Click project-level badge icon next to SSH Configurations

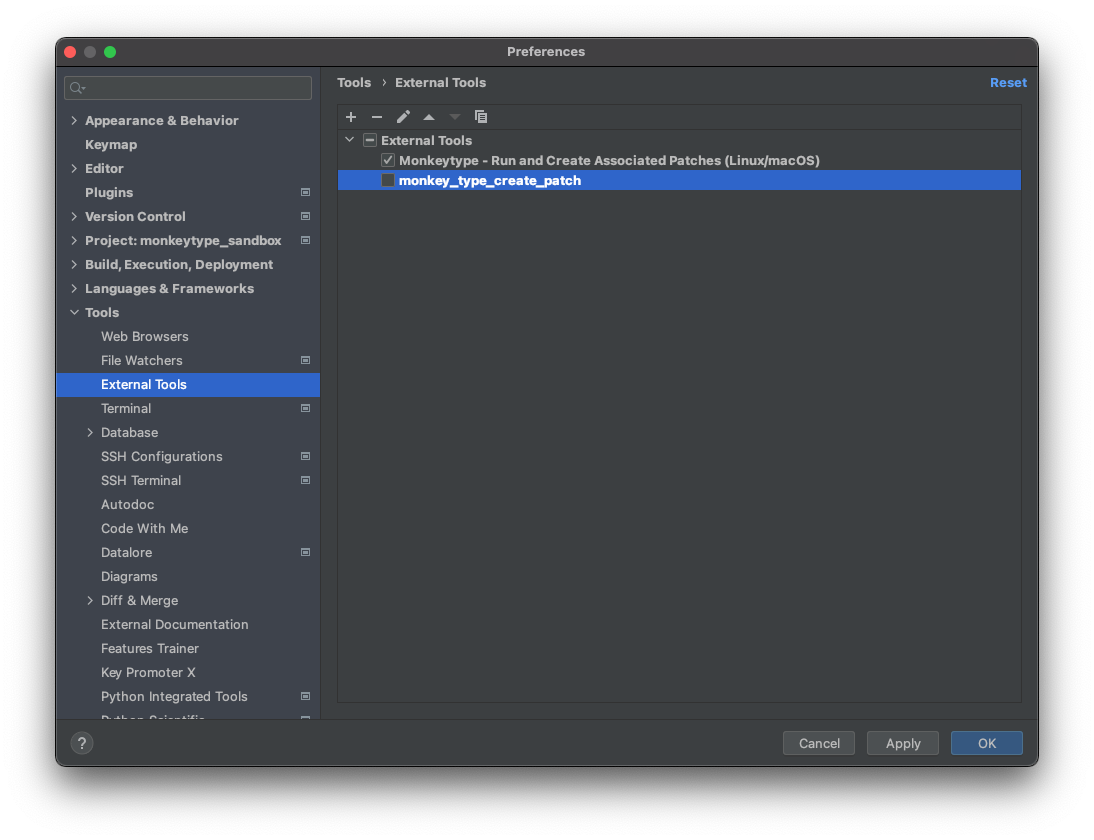[305, 456]
